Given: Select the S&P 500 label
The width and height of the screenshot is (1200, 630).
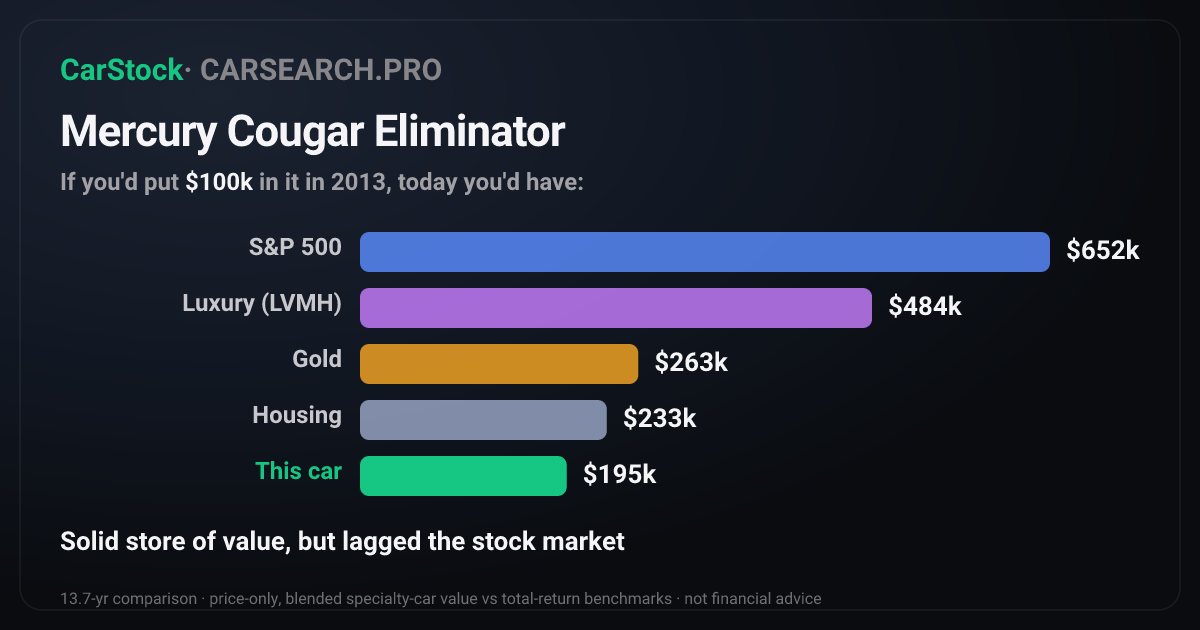Looking at the screenshot, I should click(x=295, y=247).
